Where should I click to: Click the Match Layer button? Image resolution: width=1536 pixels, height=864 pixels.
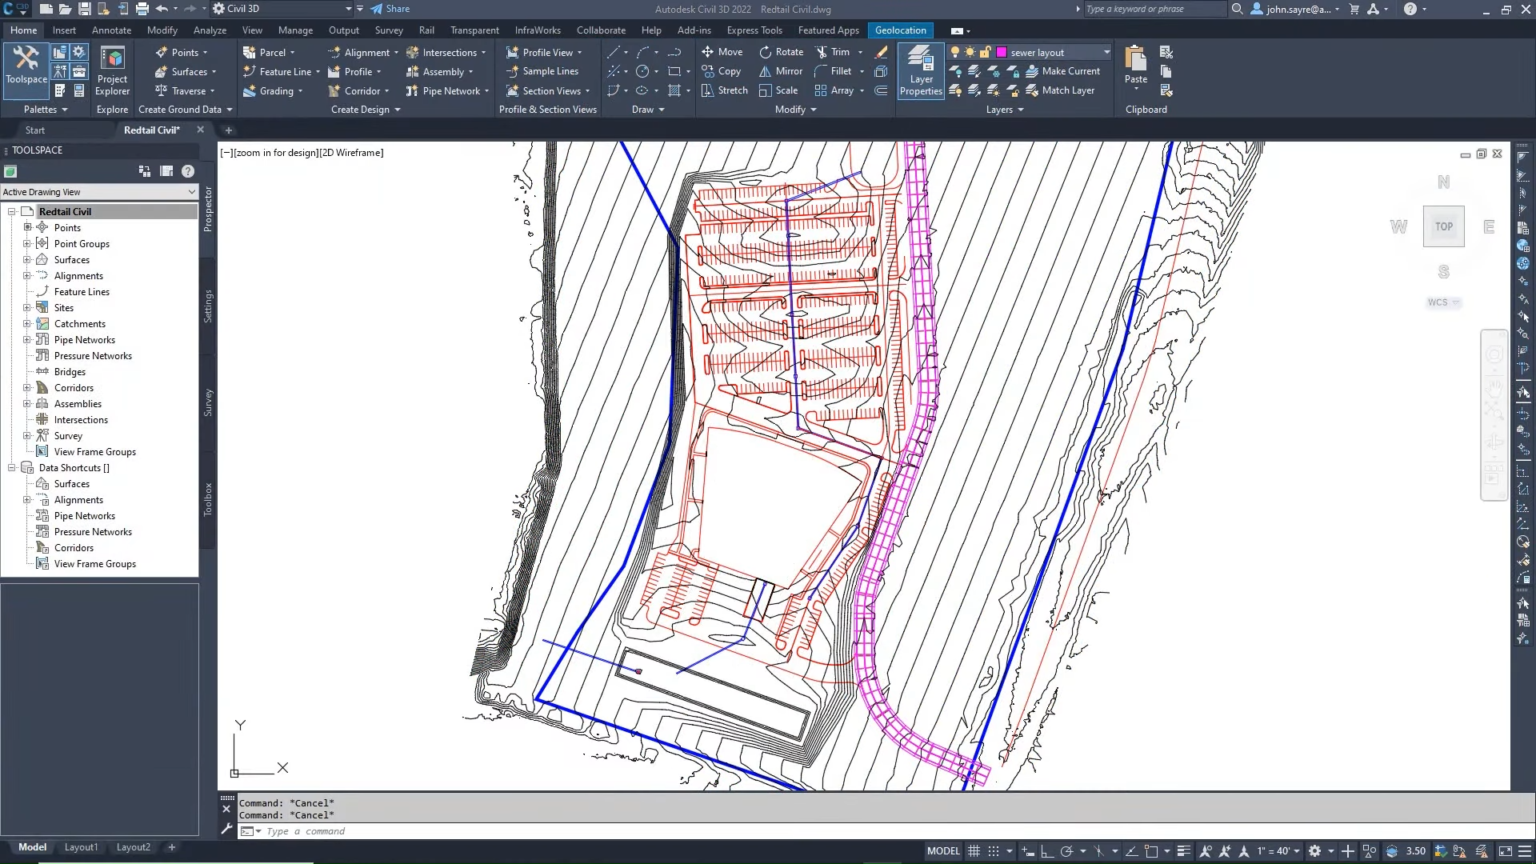tap(1060, 90)
